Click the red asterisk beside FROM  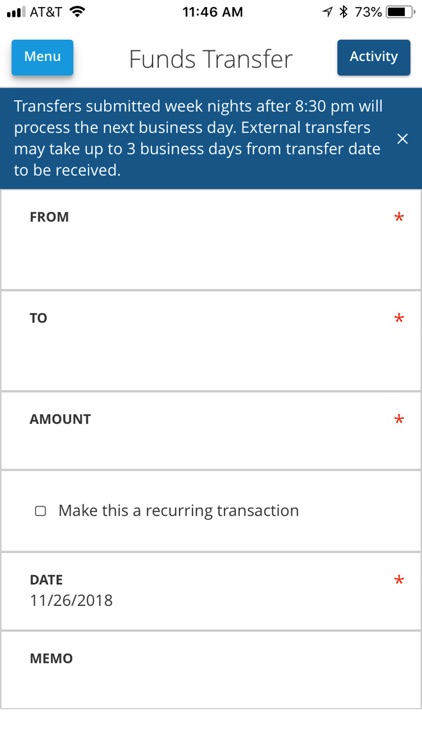tap(399, 218)
